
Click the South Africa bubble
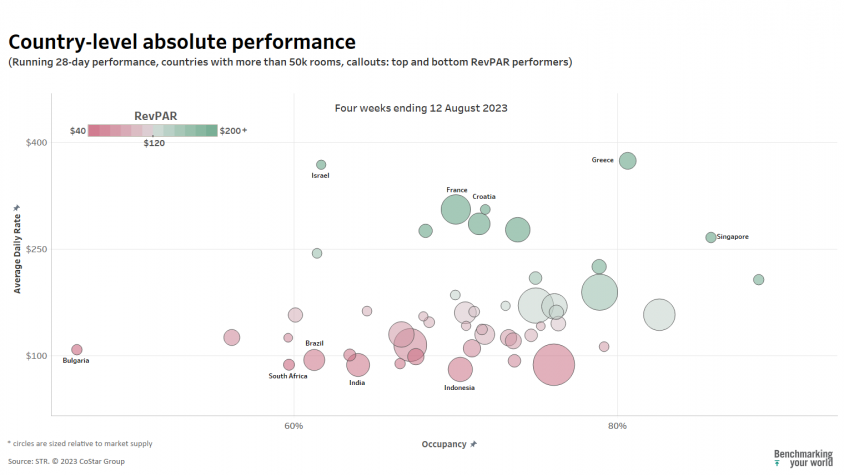pos(289,365)
